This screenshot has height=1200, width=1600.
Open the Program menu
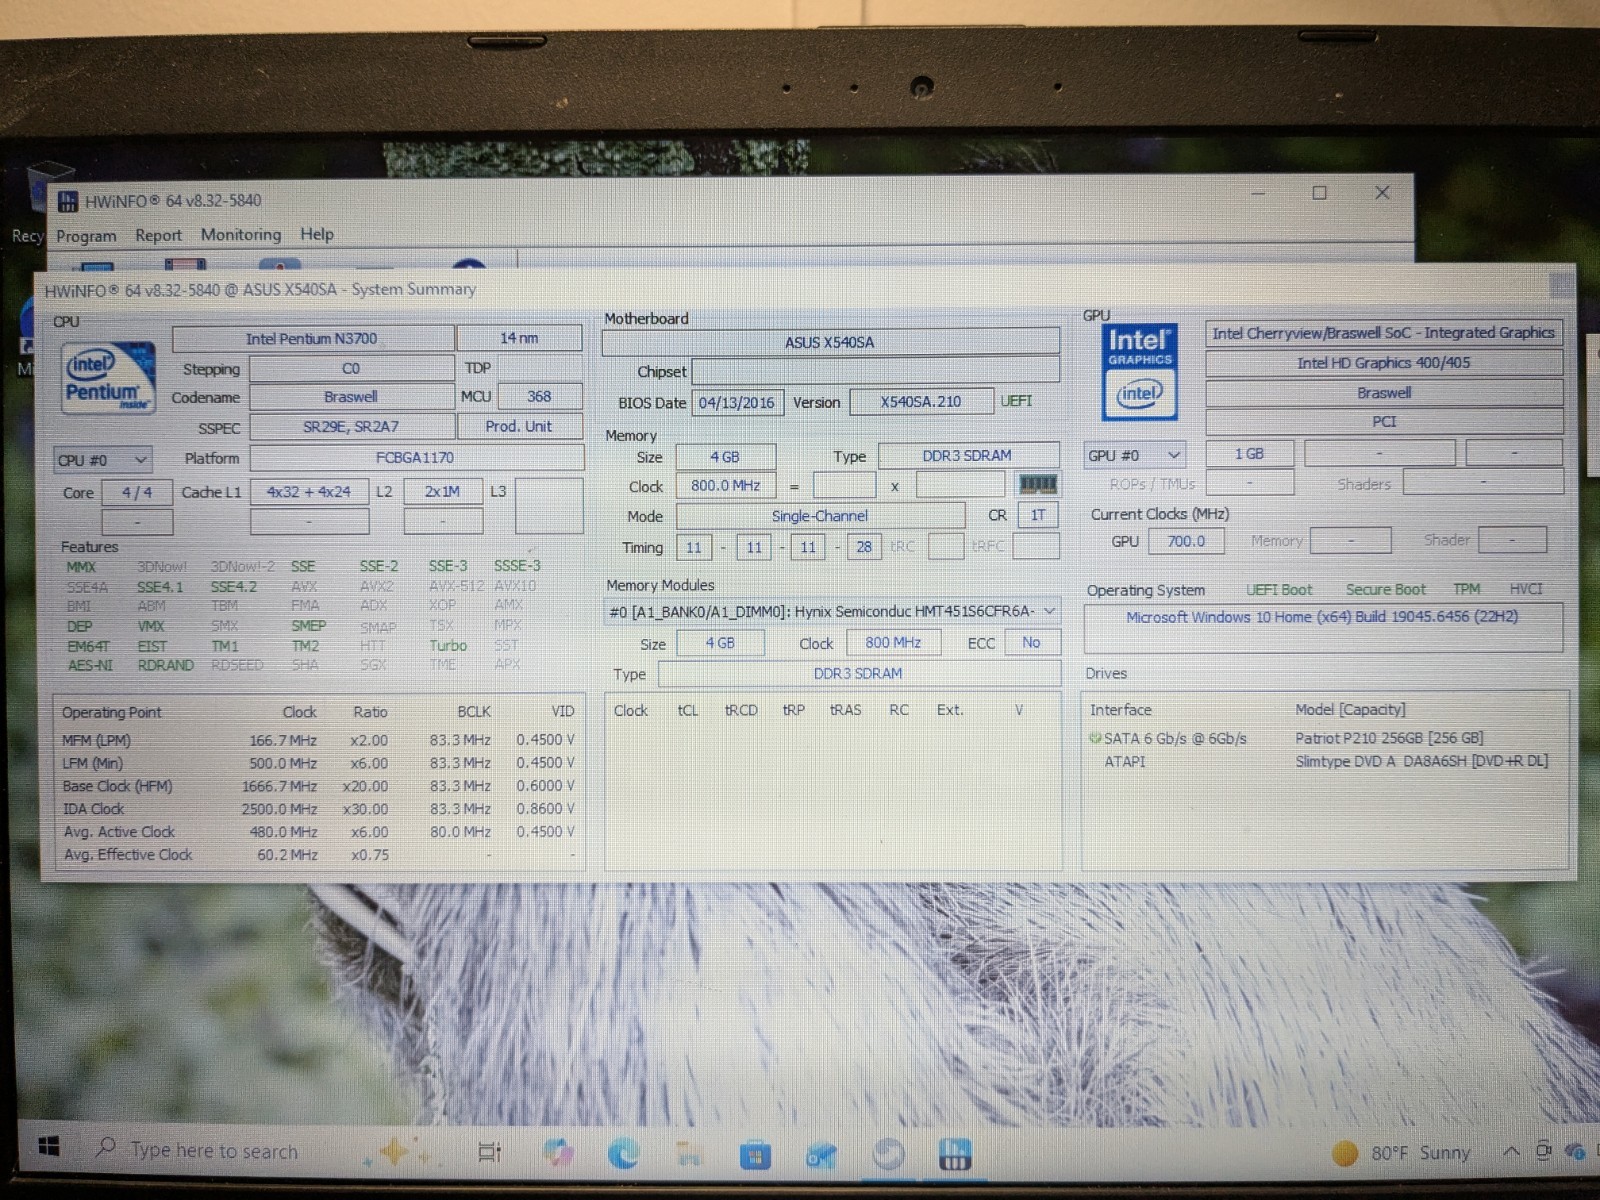(x=86, y=236)
